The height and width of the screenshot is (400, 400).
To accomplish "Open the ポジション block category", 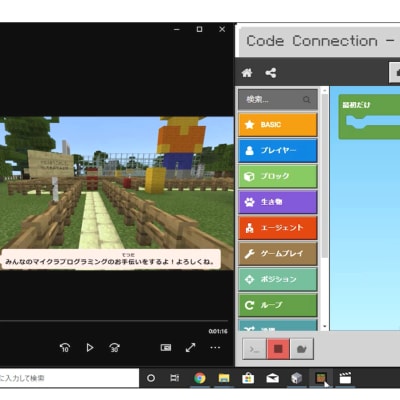I will [278, 279].
